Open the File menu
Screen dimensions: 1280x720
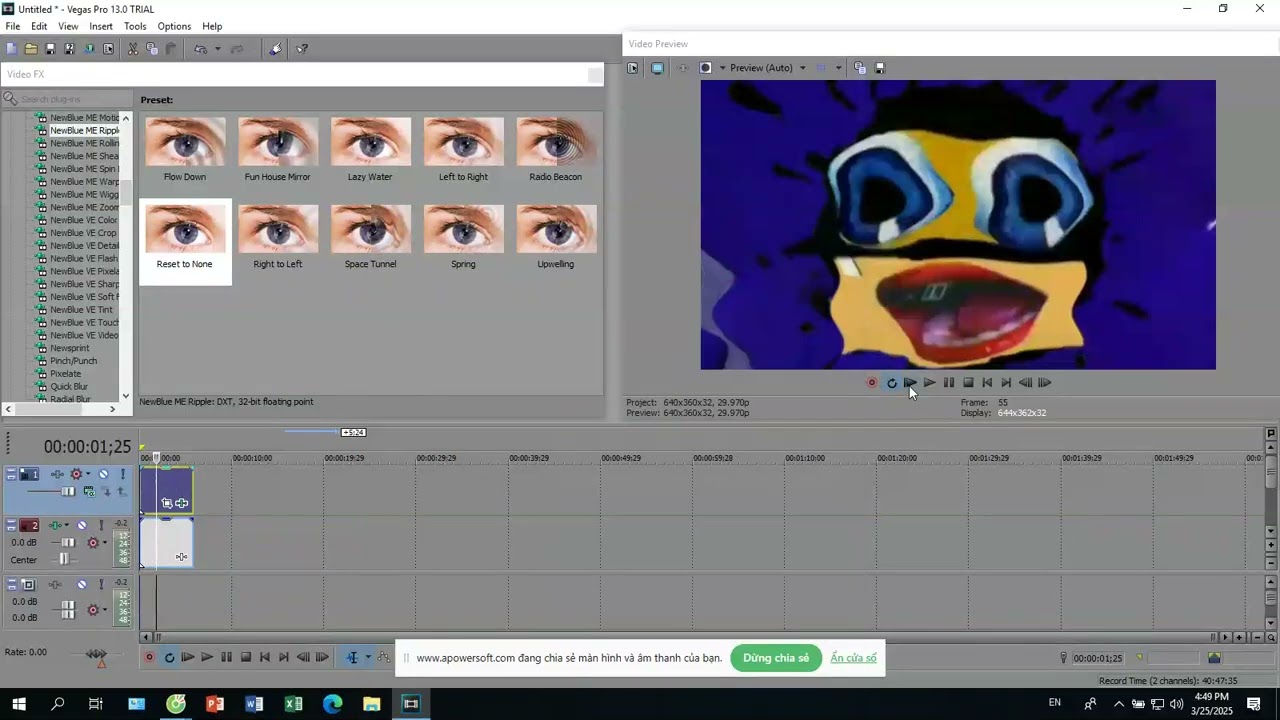click(13, 26)
